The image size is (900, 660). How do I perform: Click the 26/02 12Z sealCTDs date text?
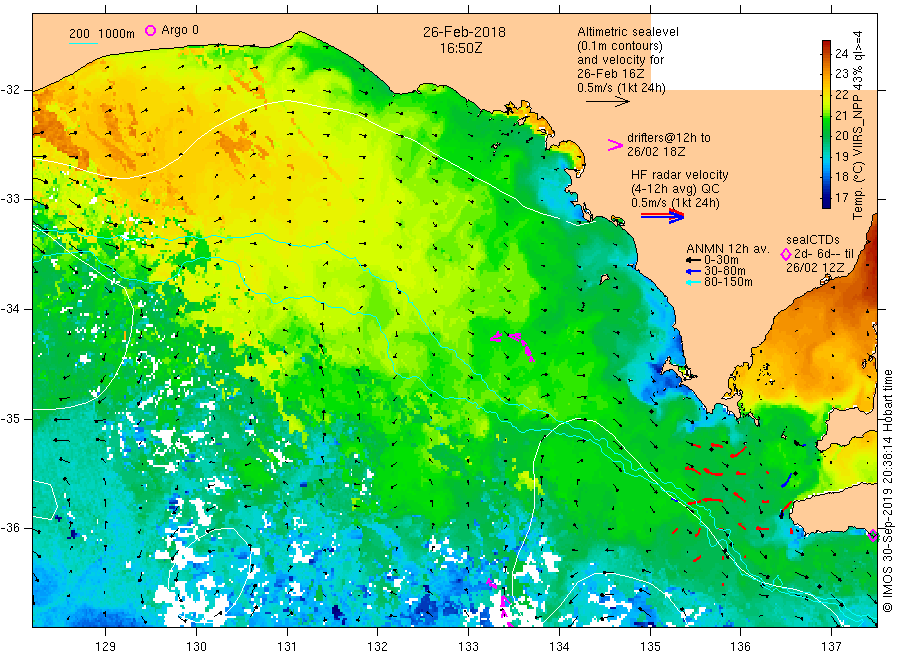coord(814,268)
